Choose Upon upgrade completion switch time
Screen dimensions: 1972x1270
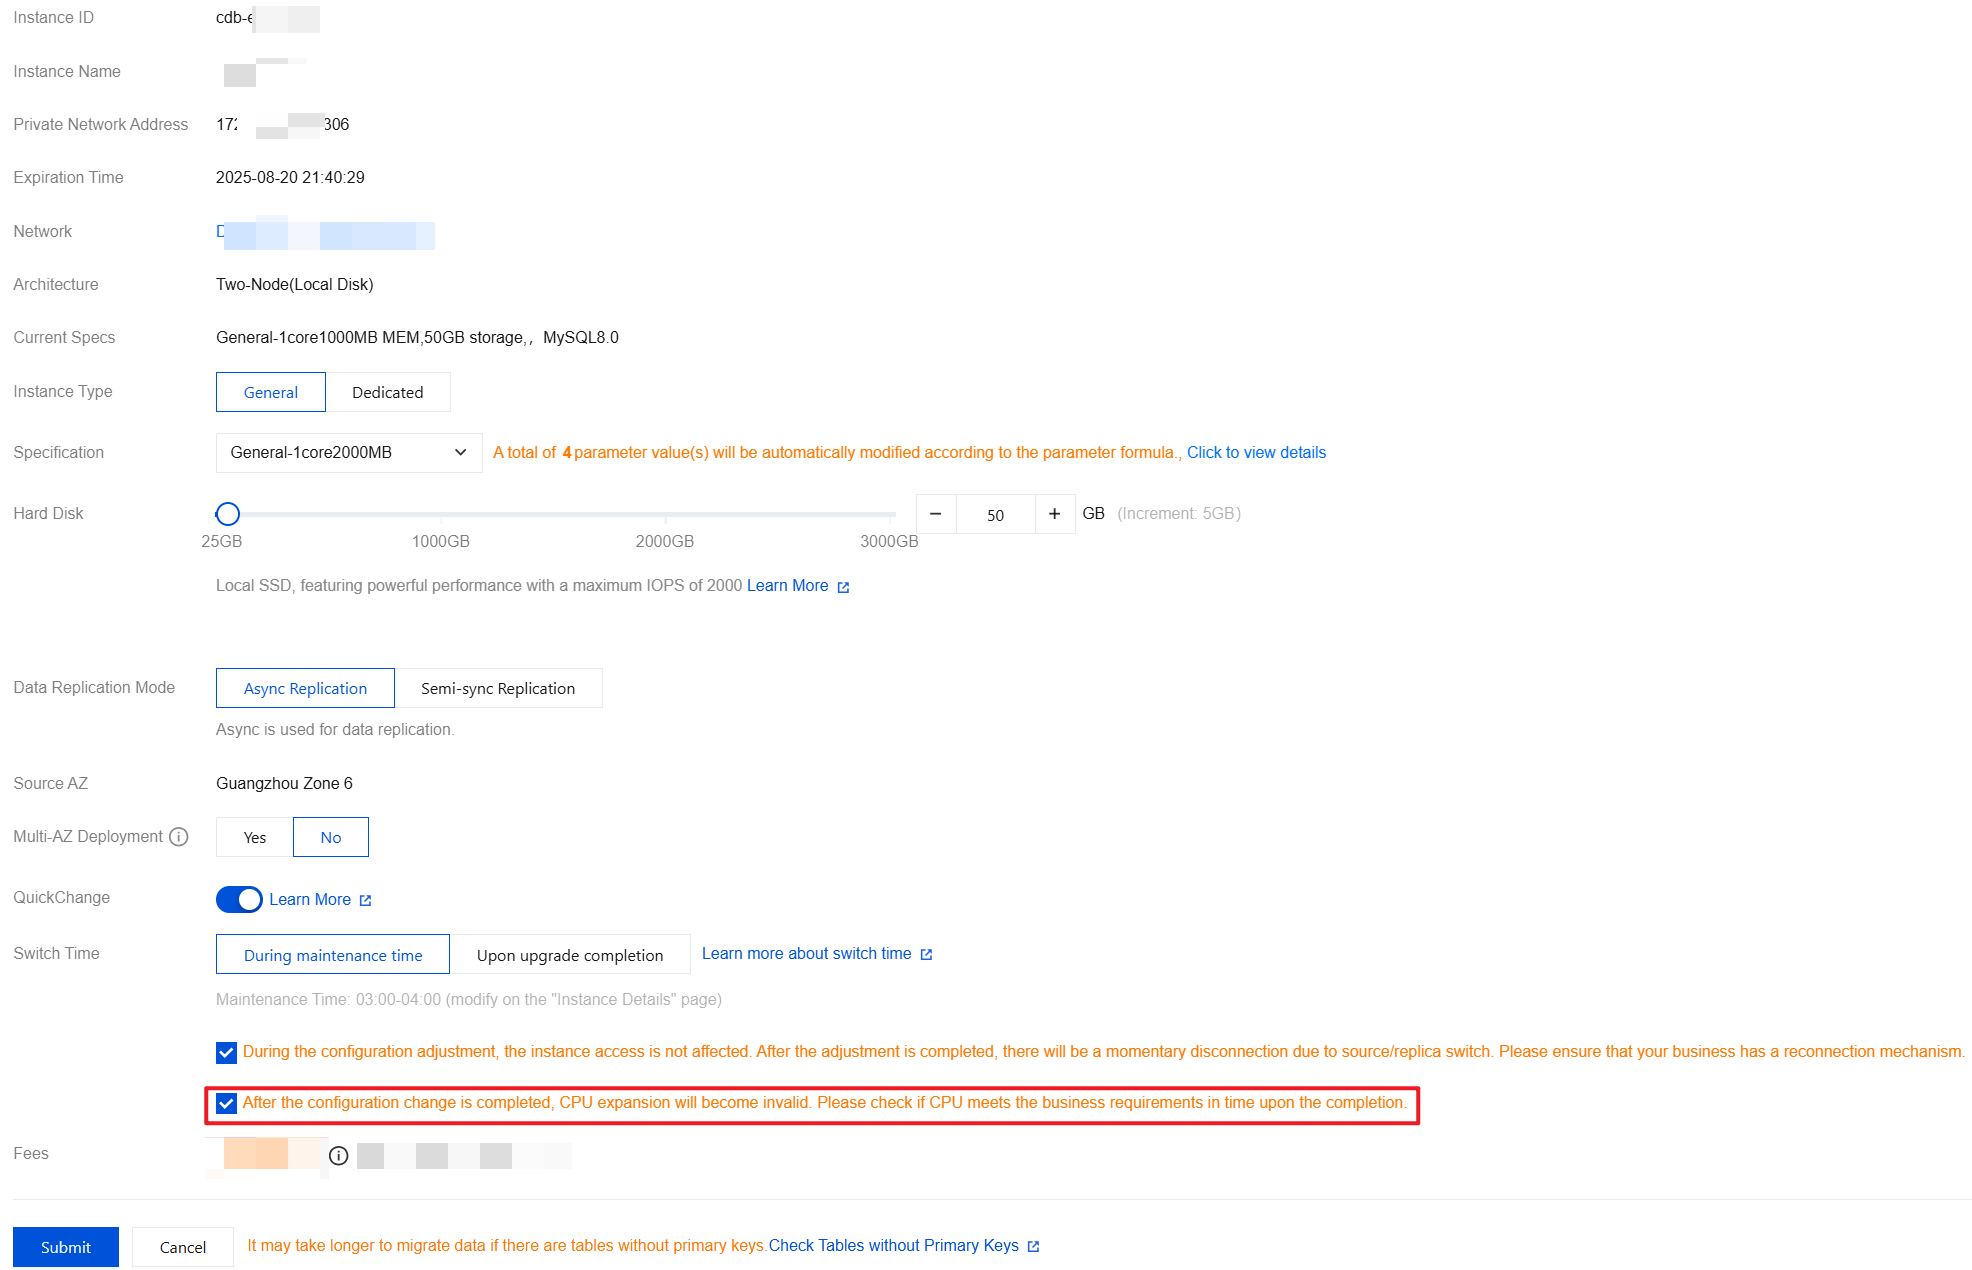coord(570,954)
